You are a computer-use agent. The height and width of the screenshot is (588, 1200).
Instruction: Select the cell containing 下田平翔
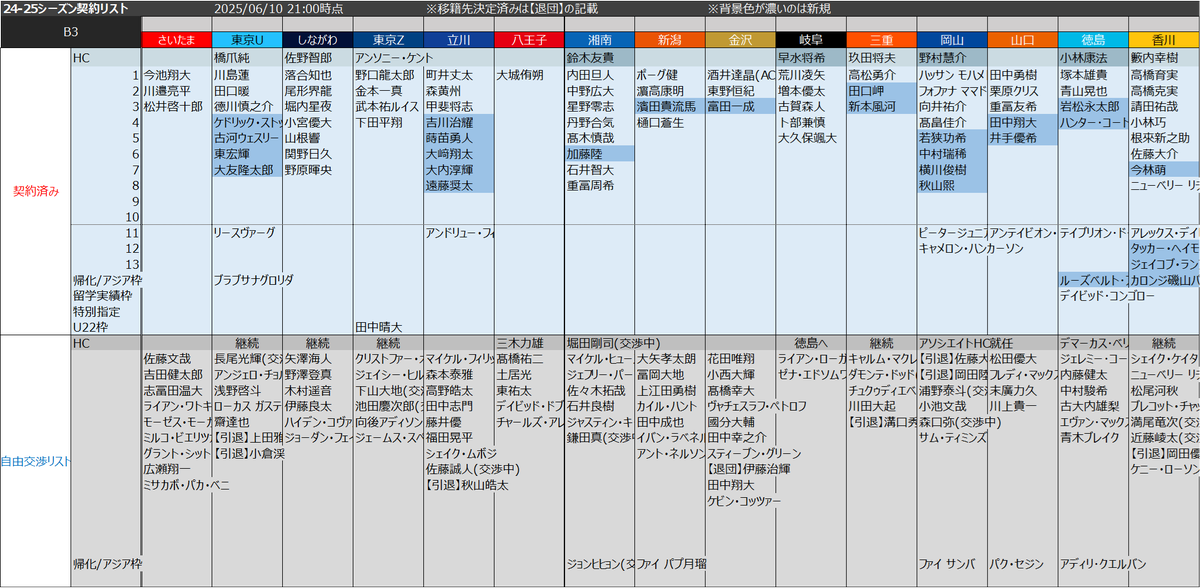(388, 121)
